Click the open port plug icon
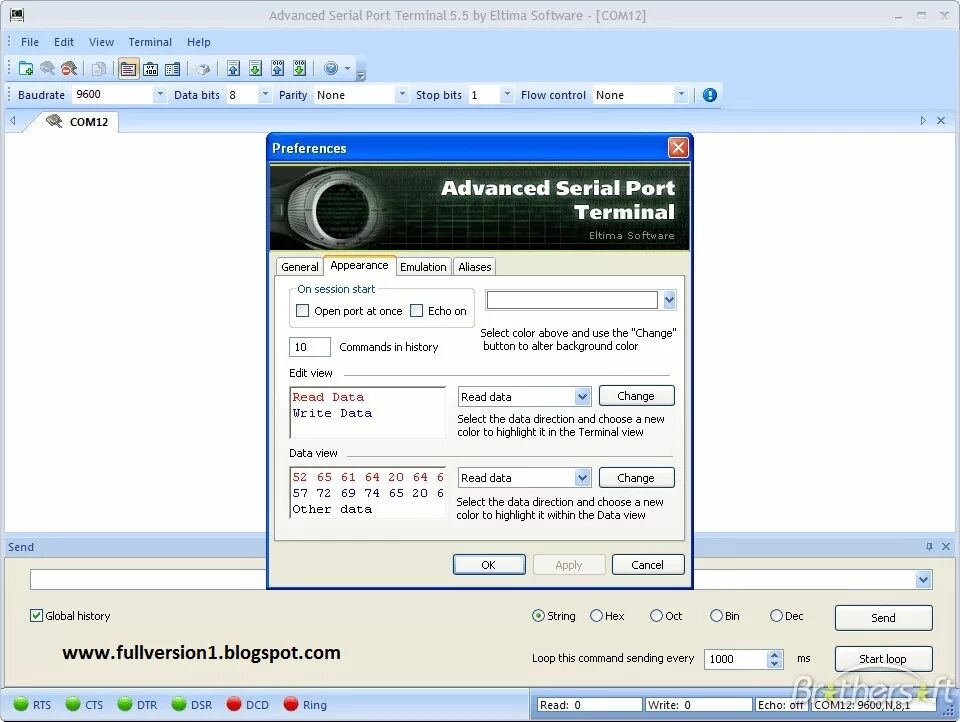The width and height of the screenshot is (960, 722). tap(47, 68)
